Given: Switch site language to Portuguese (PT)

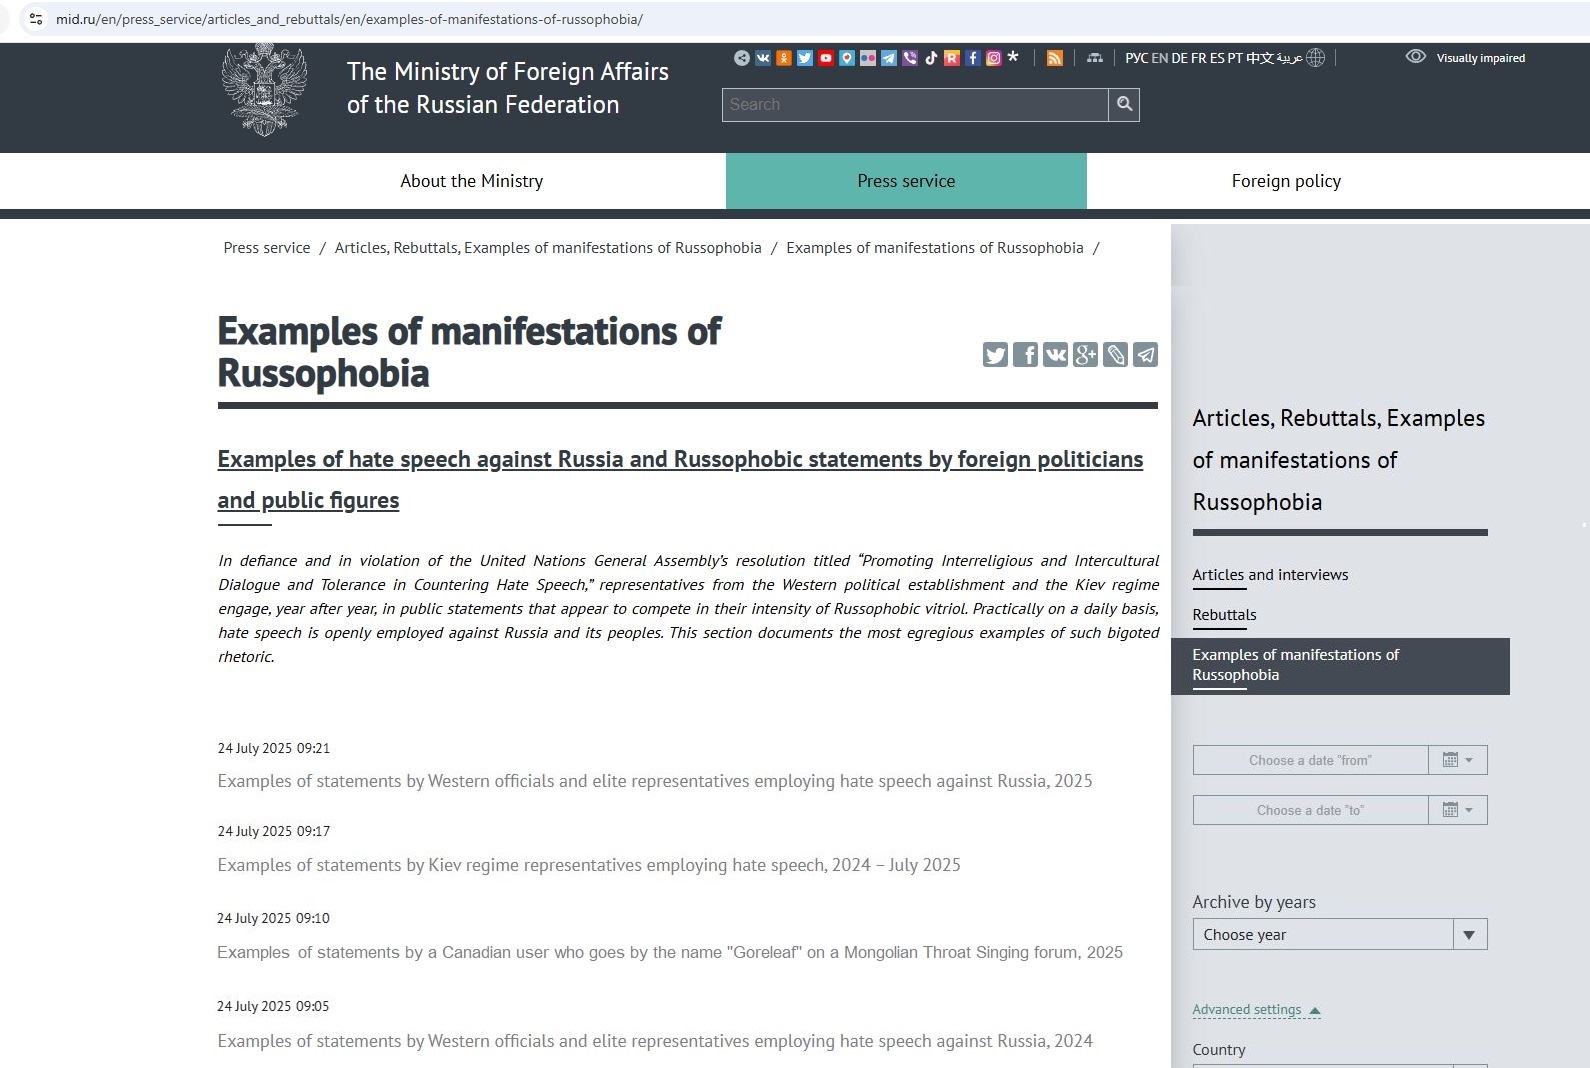Looking at the screenshot, I should (1236, 58).
